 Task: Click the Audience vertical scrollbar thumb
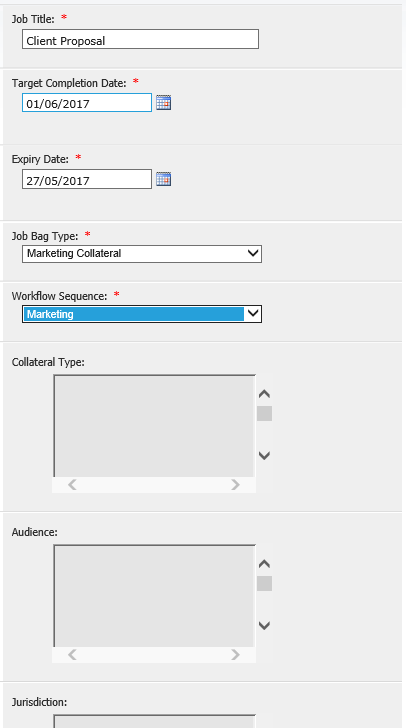click(264, 583)
